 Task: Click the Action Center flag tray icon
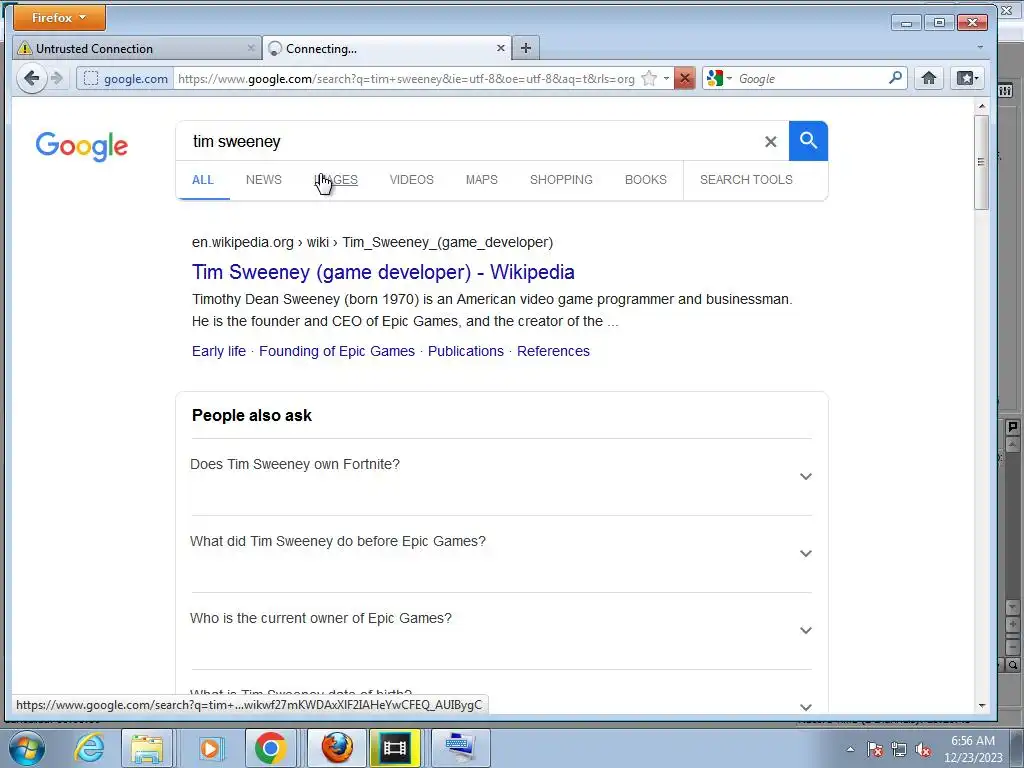click(x=875, y=749)
